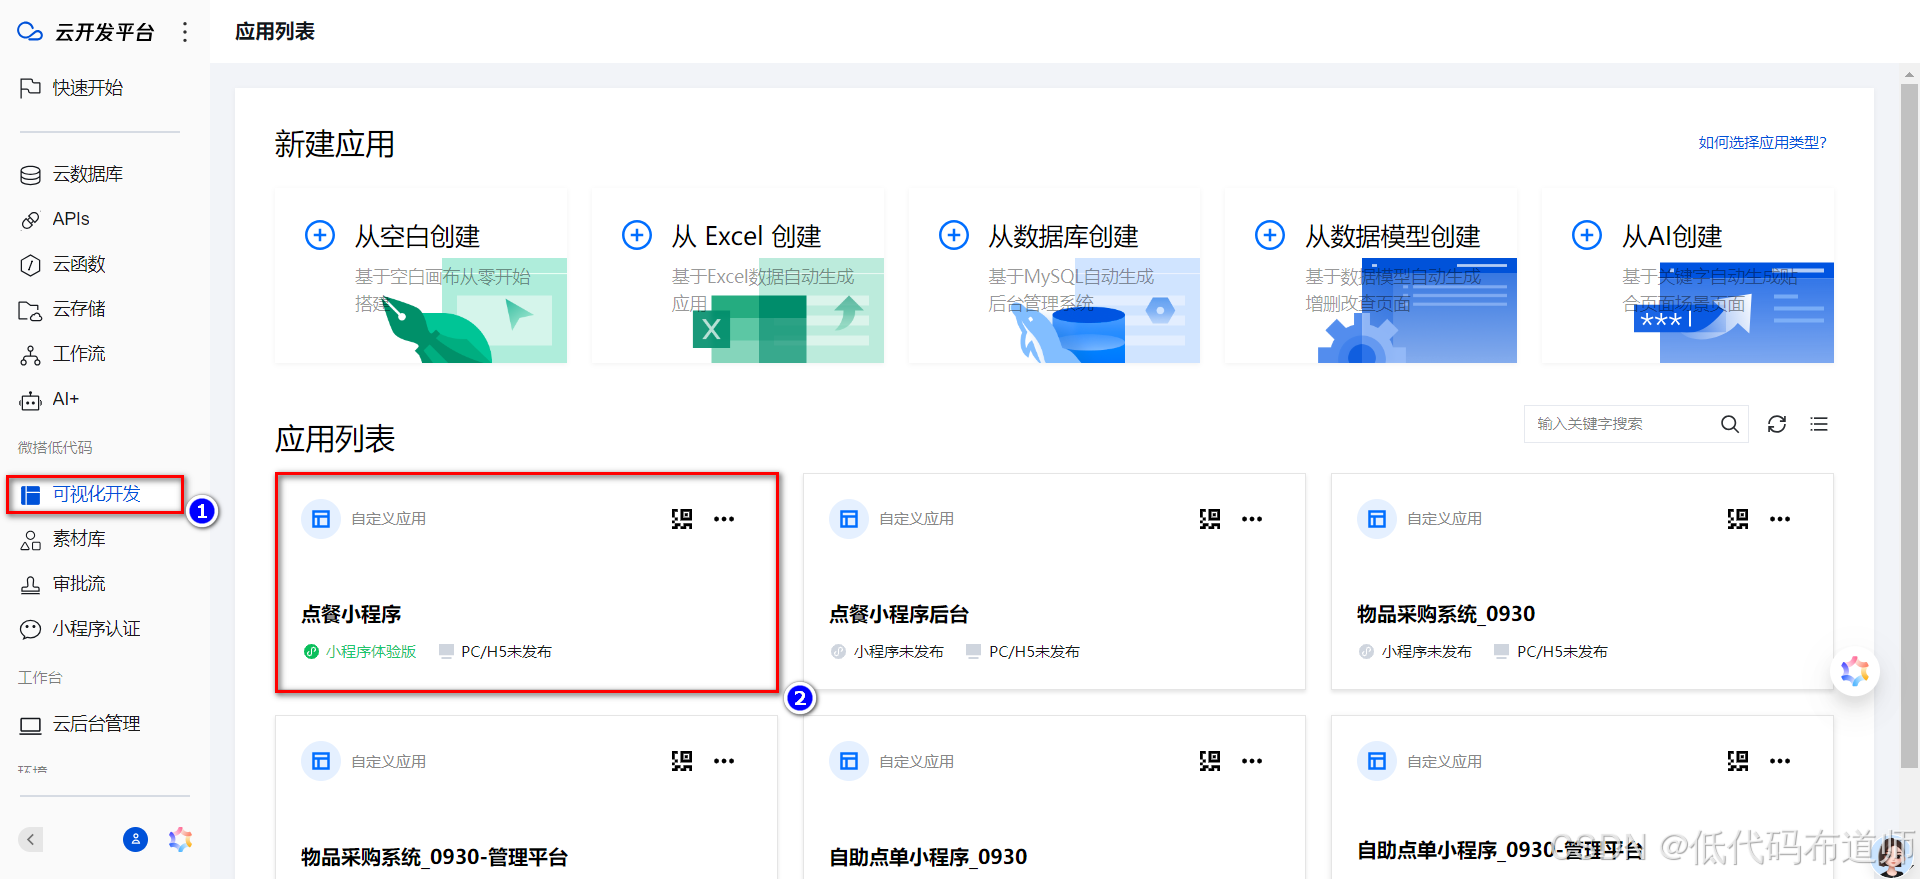Image resolution: width=1920 pixels, height=879 pixels.
Task: Open 素材库 in the sidebar
Action: [62, 539]
